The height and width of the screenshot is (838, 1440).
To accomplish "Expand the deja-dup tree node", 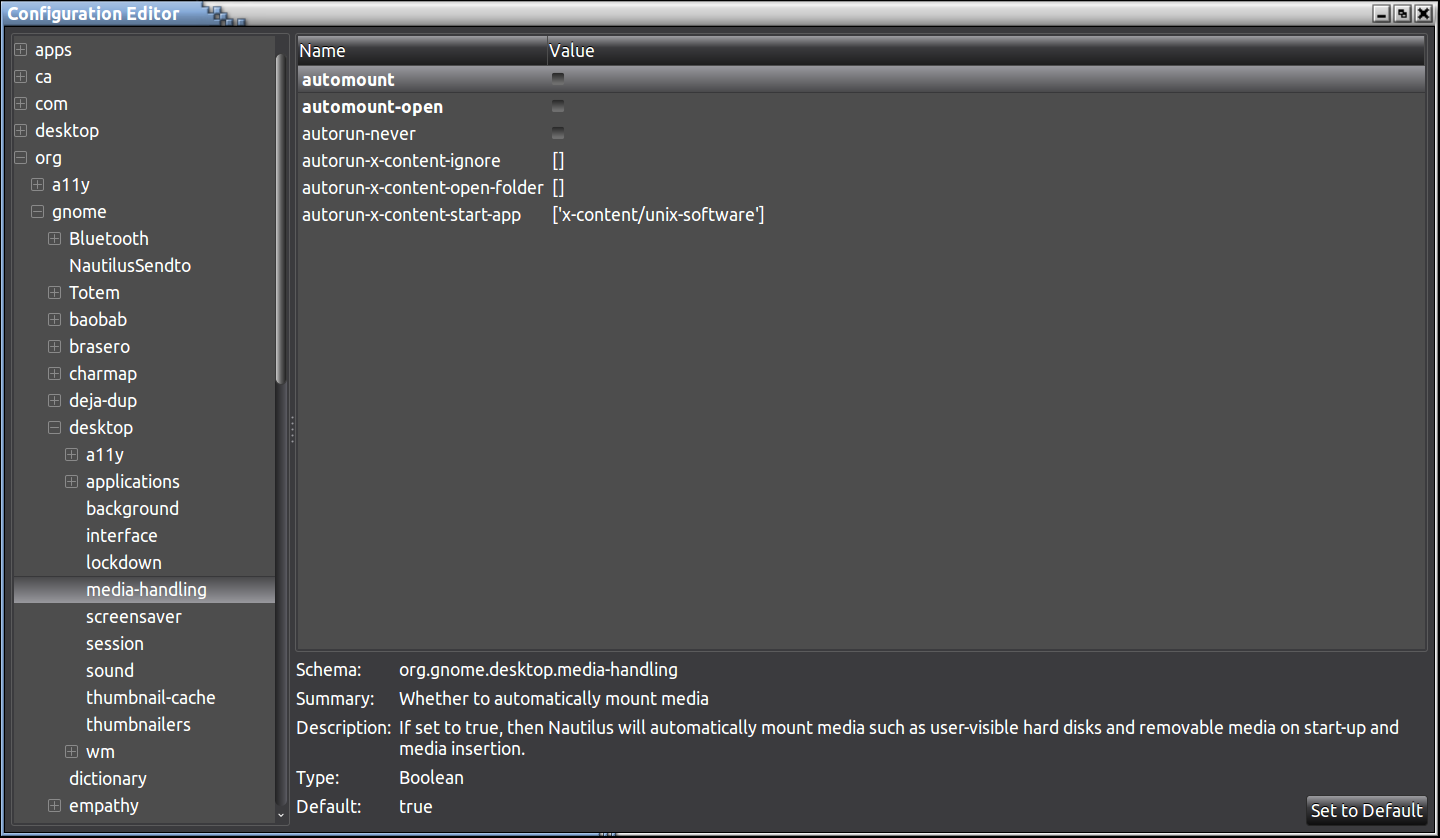I will tap(54, 400).
